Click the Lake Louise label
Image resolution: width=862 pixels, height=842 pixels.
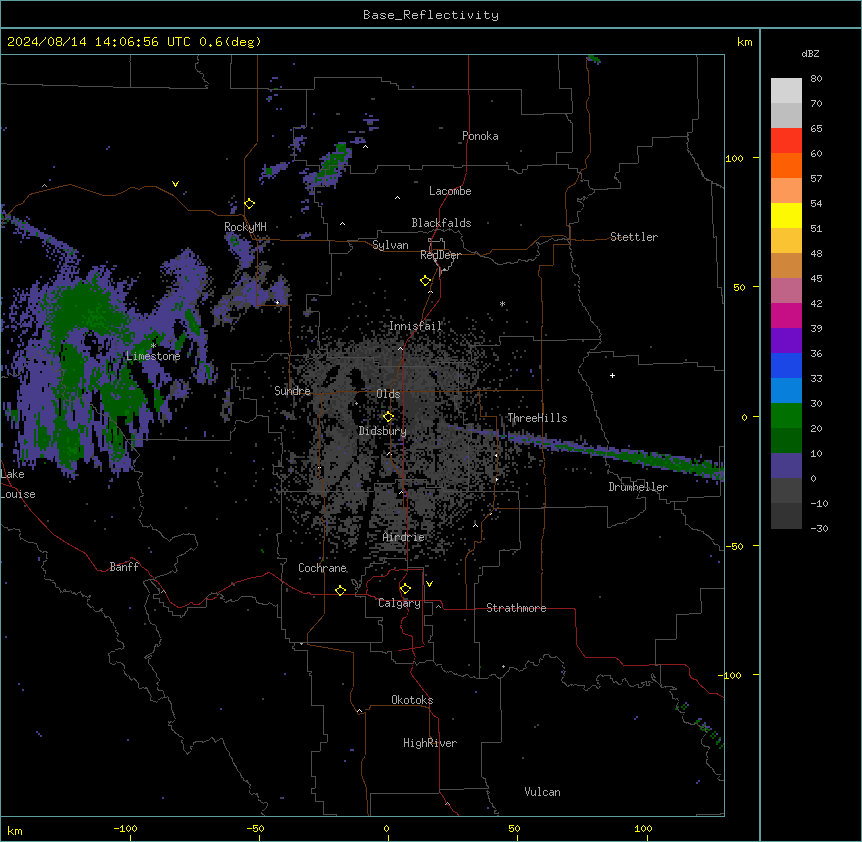coord(18,484)
